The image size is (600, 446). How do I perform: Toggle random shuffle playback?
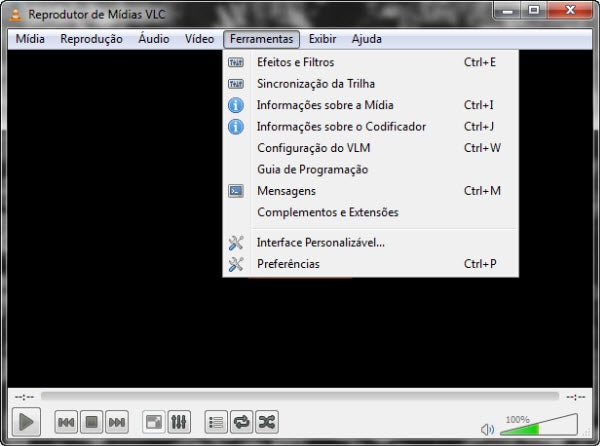pos(266,423)
